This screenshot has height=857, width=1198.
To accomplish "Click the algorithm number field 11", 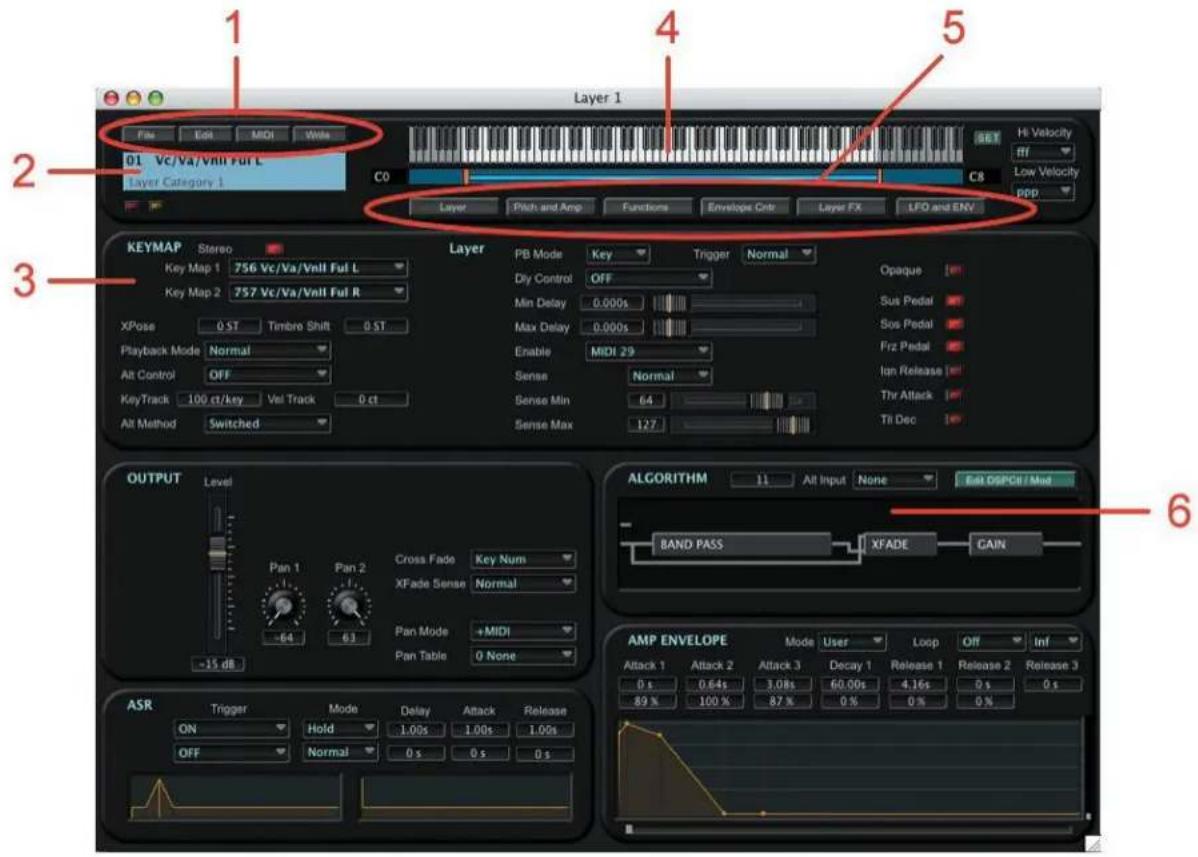I will click(762, 480).
